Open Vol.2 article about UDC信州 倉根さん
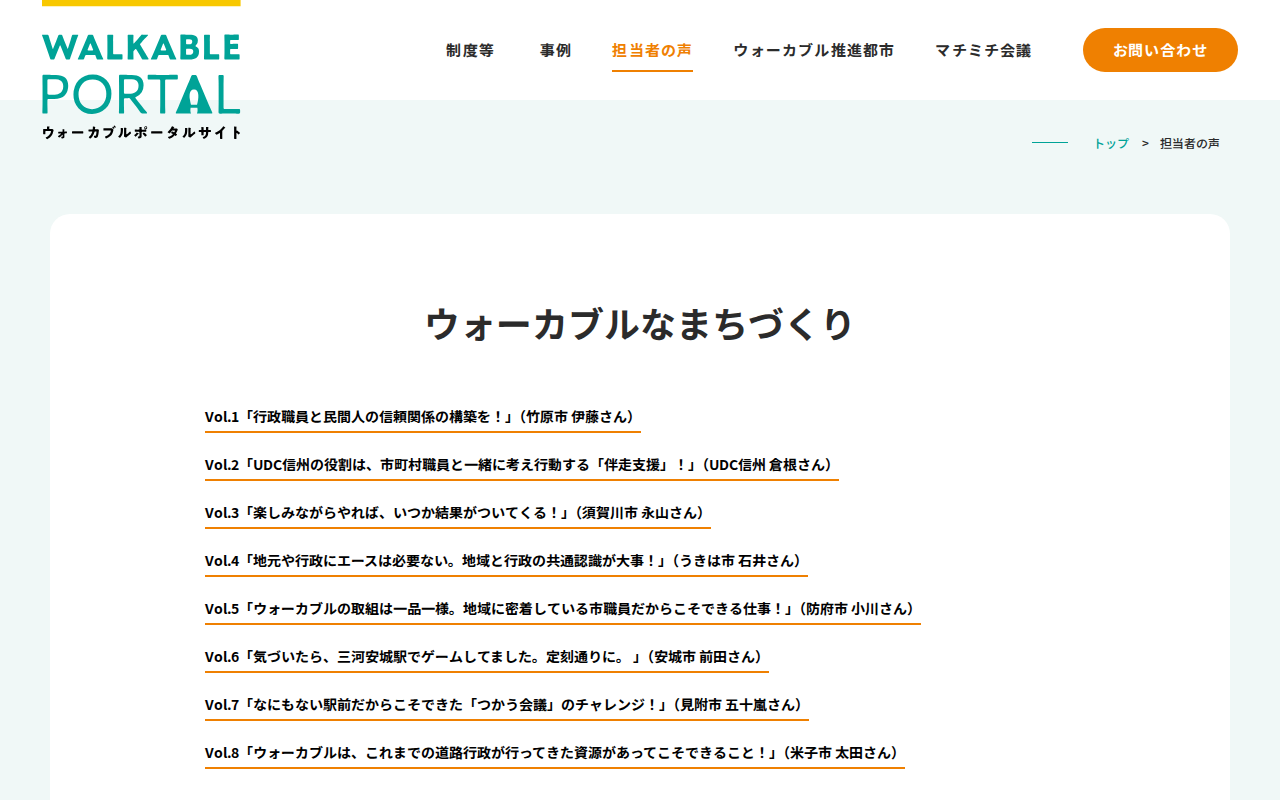The width and height of the screenshot is (1280, 800). pyautogui.click(x=522, y=465)
